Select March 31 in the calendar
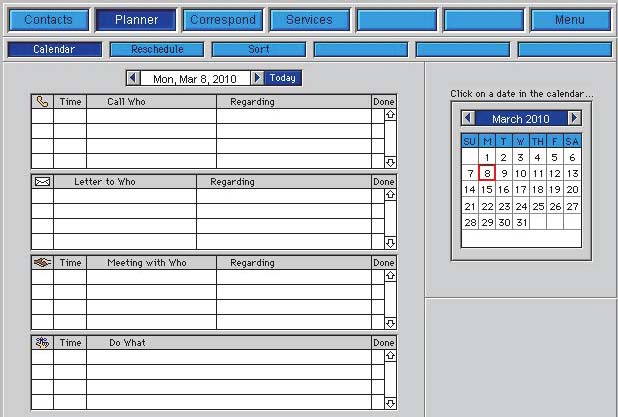618x417 pixels. click(521, 222)
